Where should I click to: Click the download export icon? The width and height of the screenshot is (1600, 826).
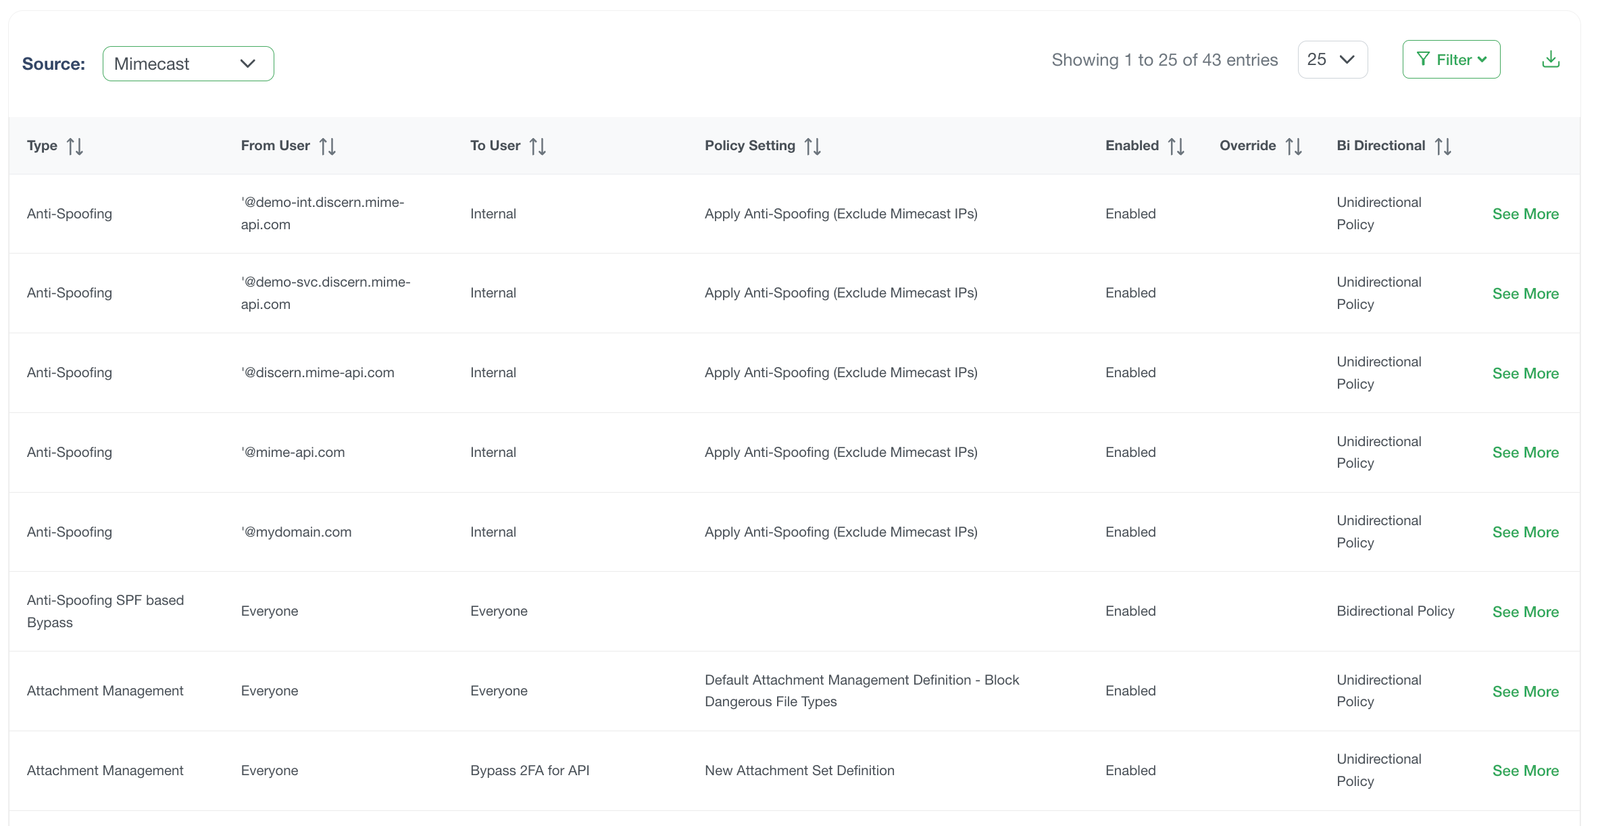coord(1550,60)
